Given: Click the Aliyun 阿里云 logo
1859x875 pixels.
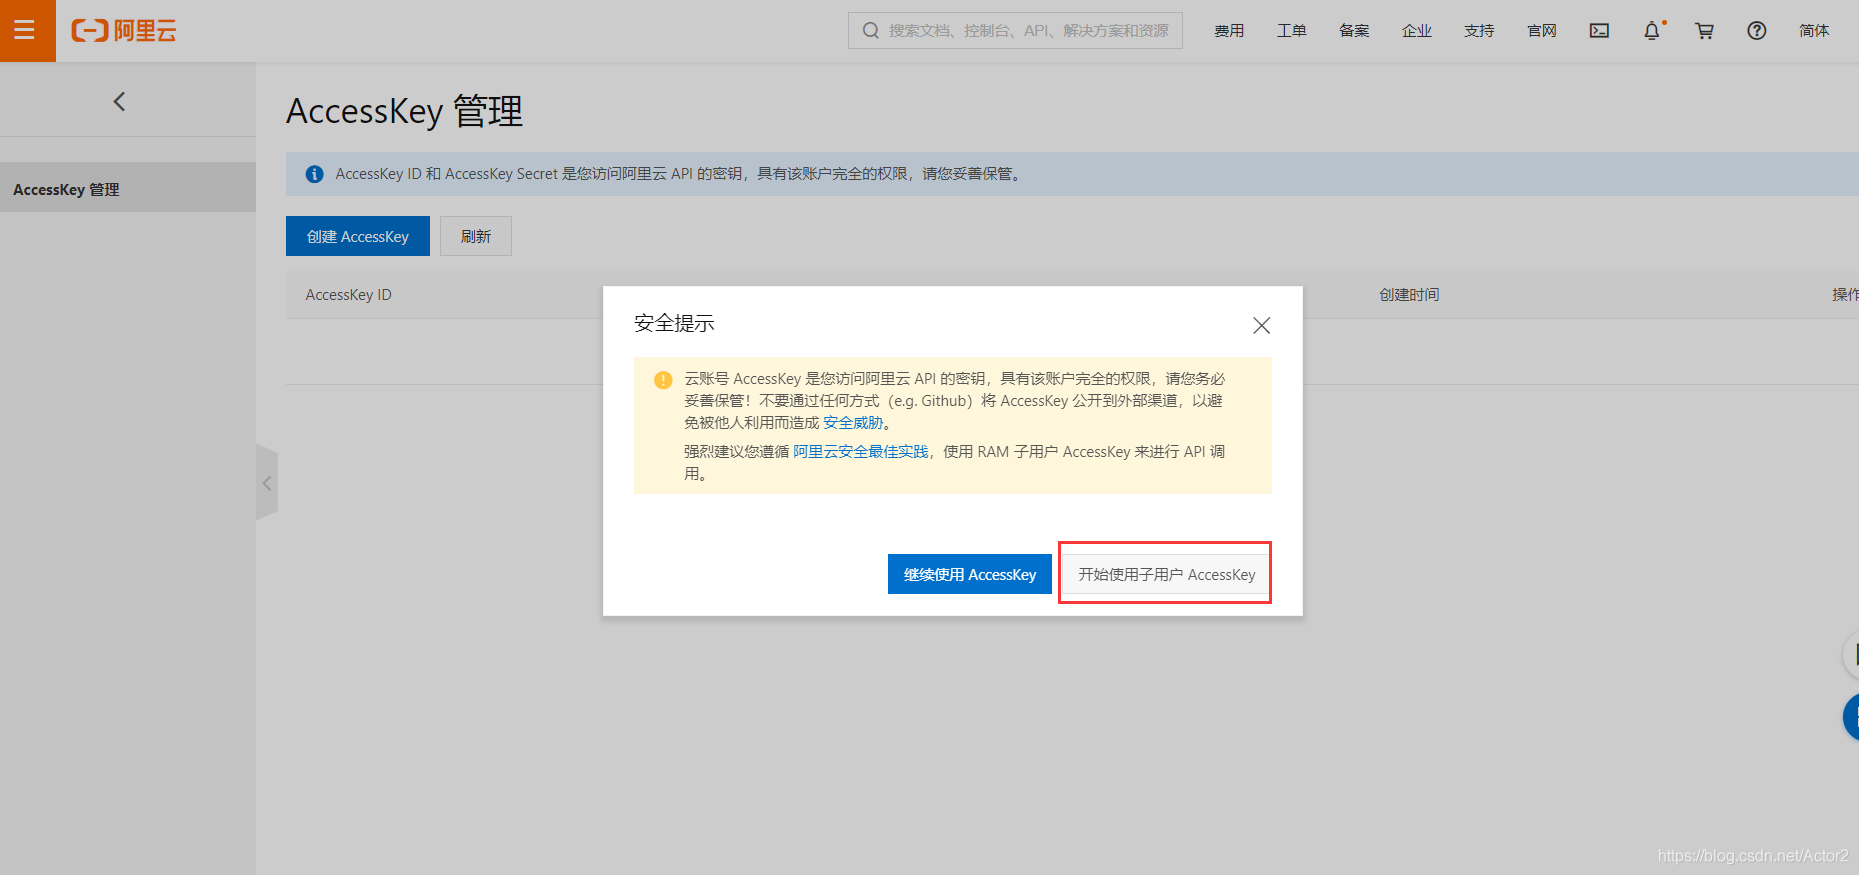Looking at the screenshot, I should point(124,31).
